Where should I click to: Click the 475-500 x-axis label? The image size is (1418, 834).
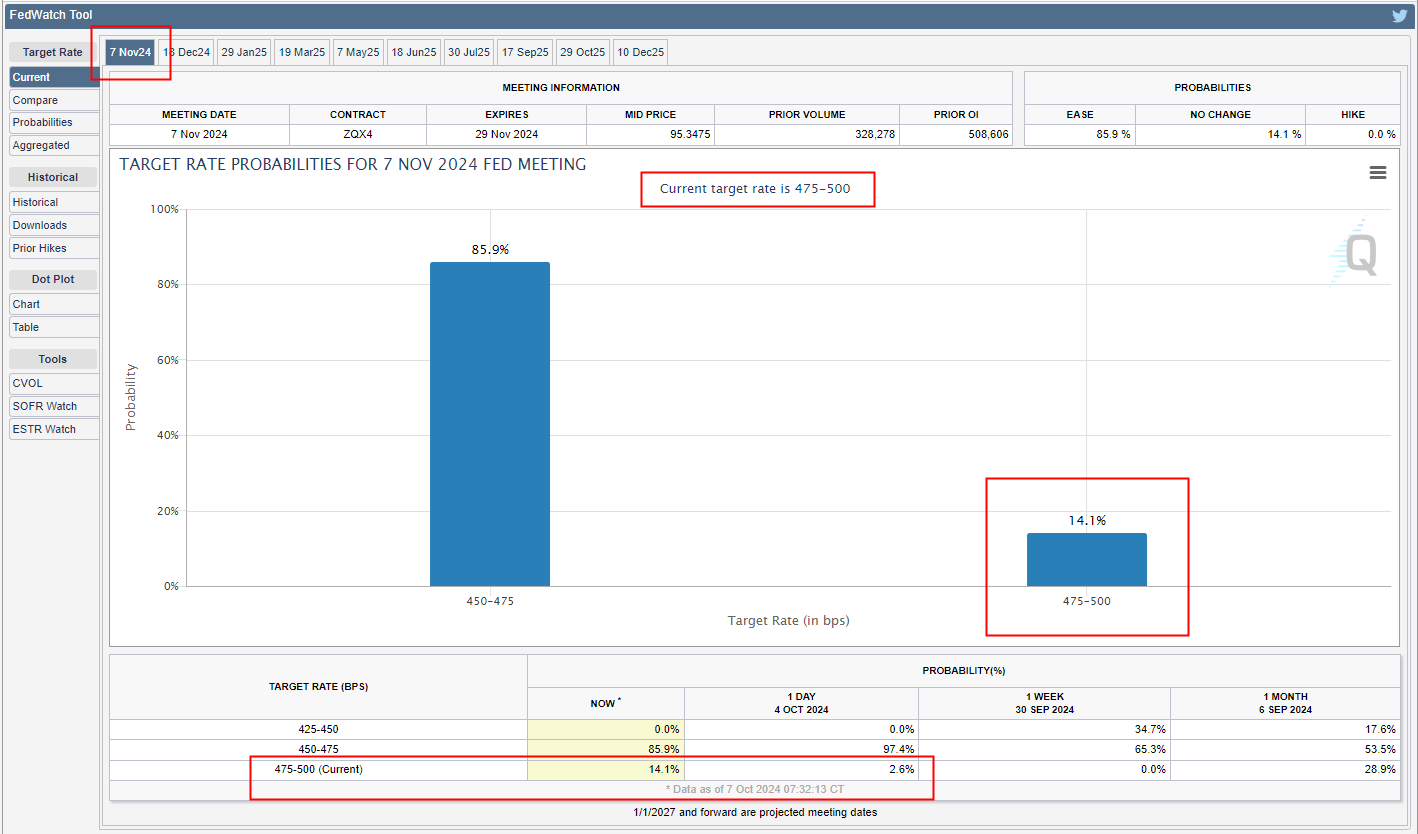1087,601
